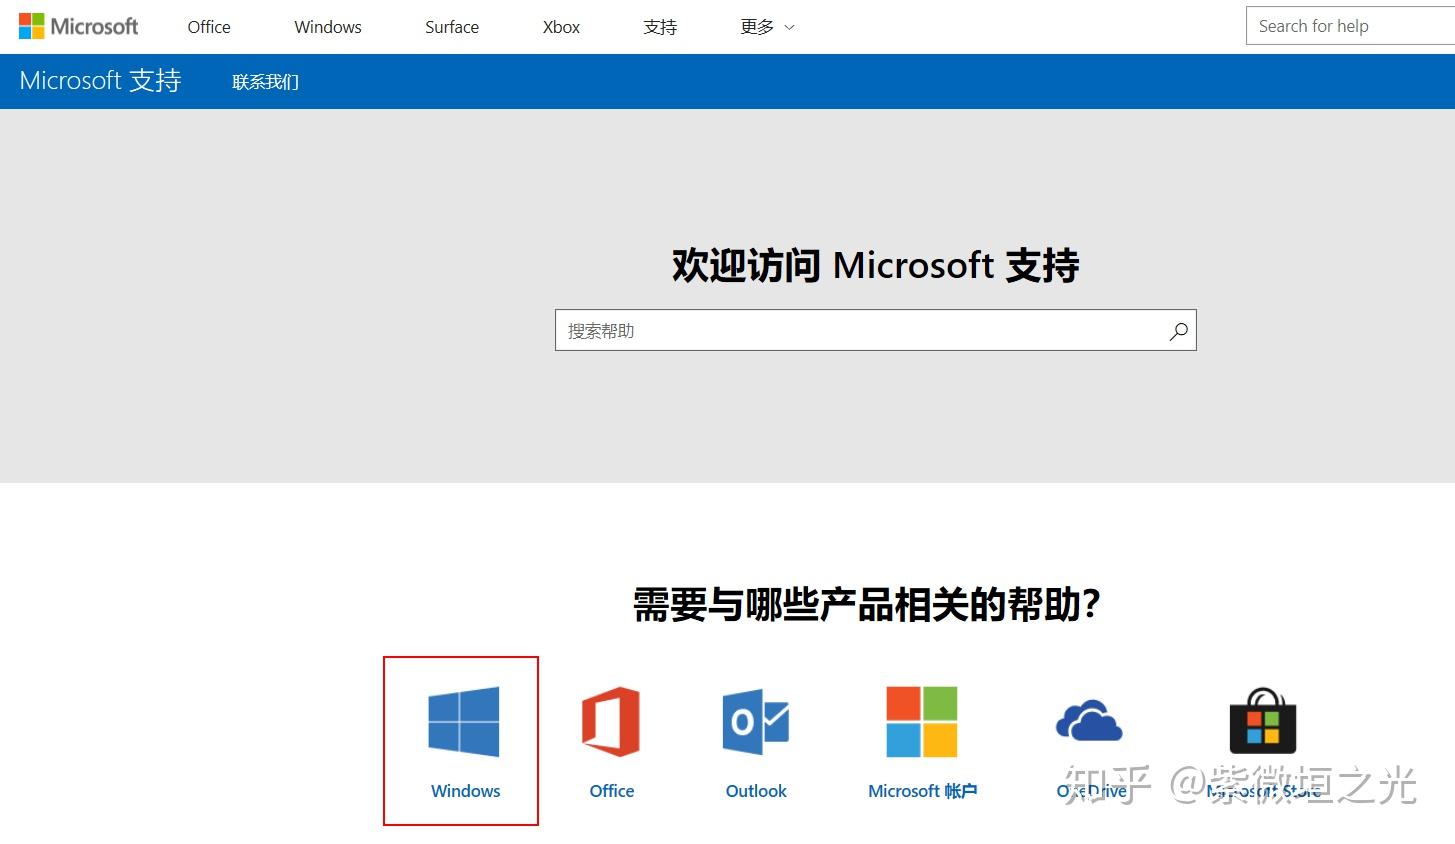
Task: Open the 联系我们 link
Action: pyautogui.click(x=265, y=81)
